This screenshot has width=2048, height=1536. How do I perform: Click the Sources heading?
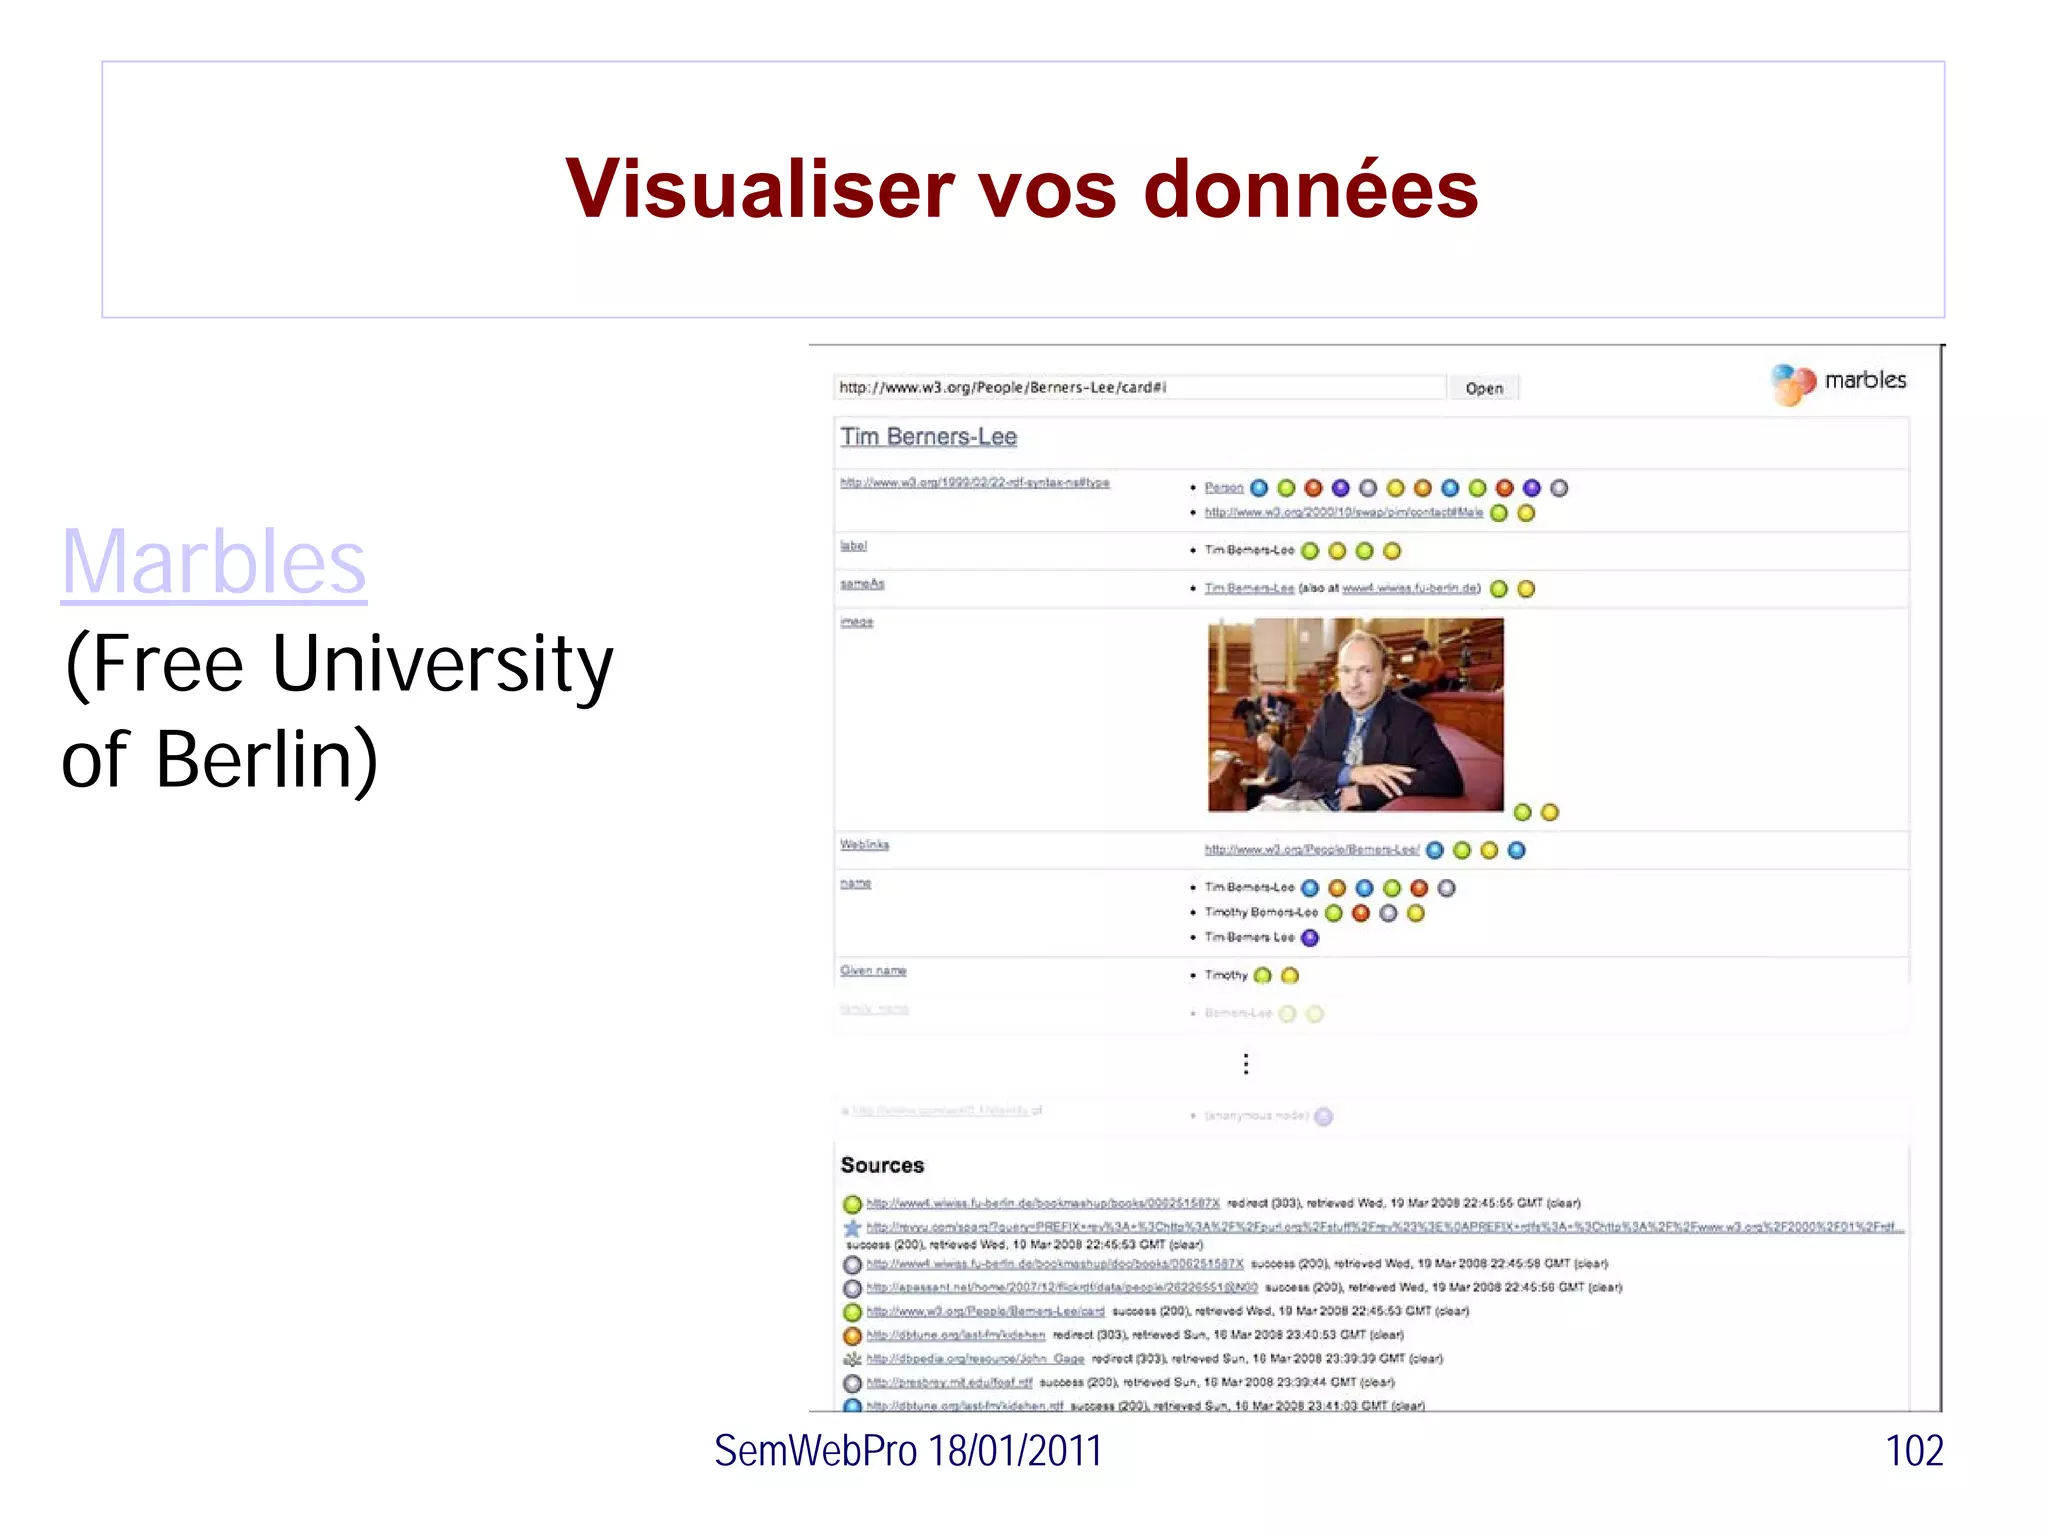[x=882, y=1165]
